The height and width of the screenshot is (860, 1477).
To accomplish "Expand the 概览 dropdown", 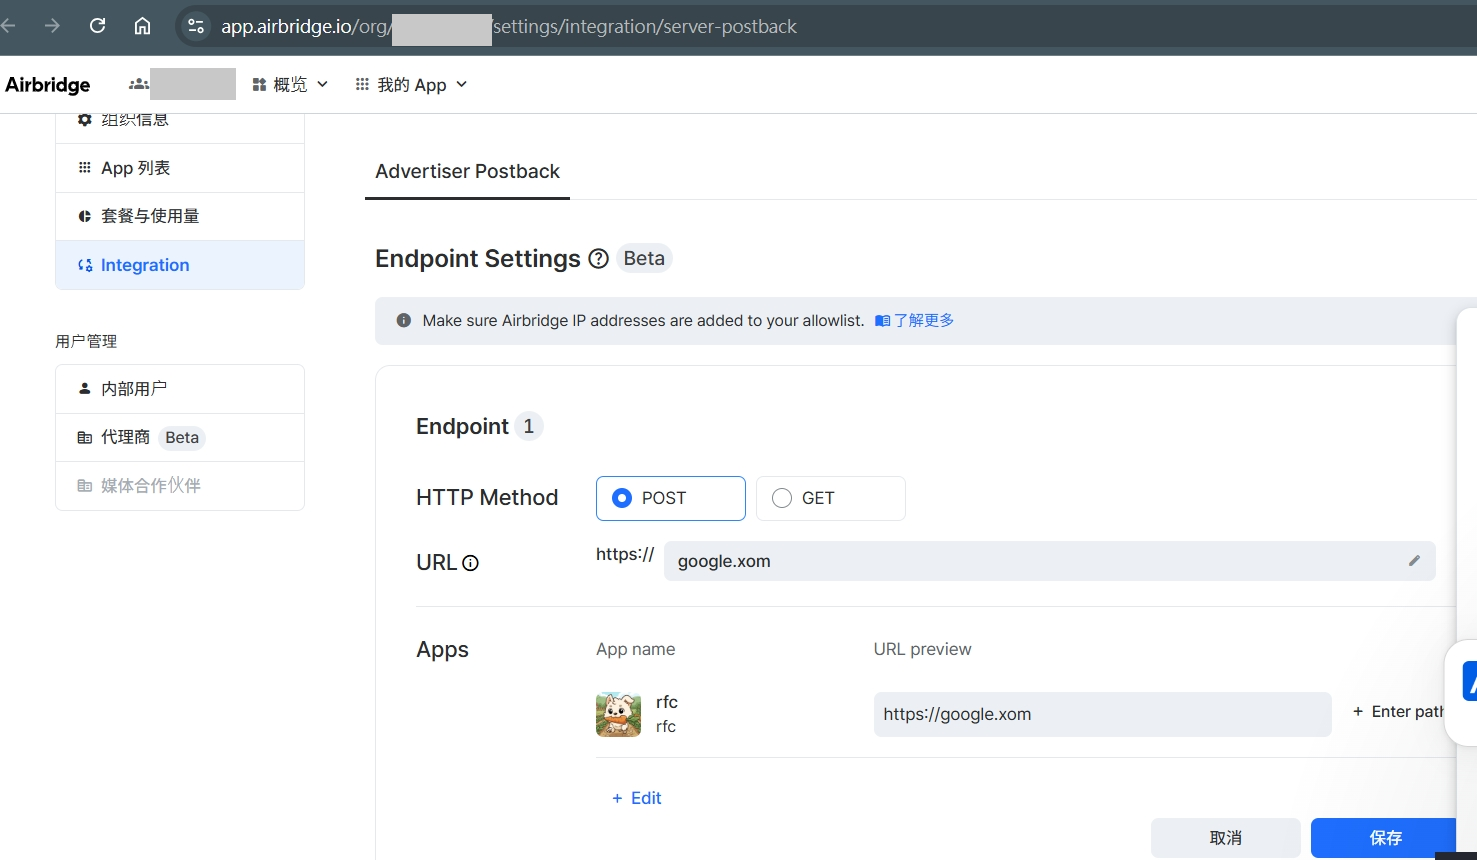I will point(290,85).
